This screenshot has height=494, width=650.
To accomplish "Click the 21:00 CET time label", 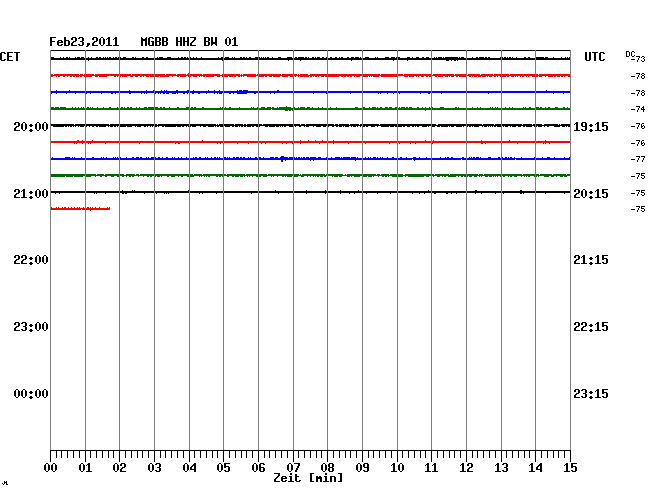I will 31,194.
